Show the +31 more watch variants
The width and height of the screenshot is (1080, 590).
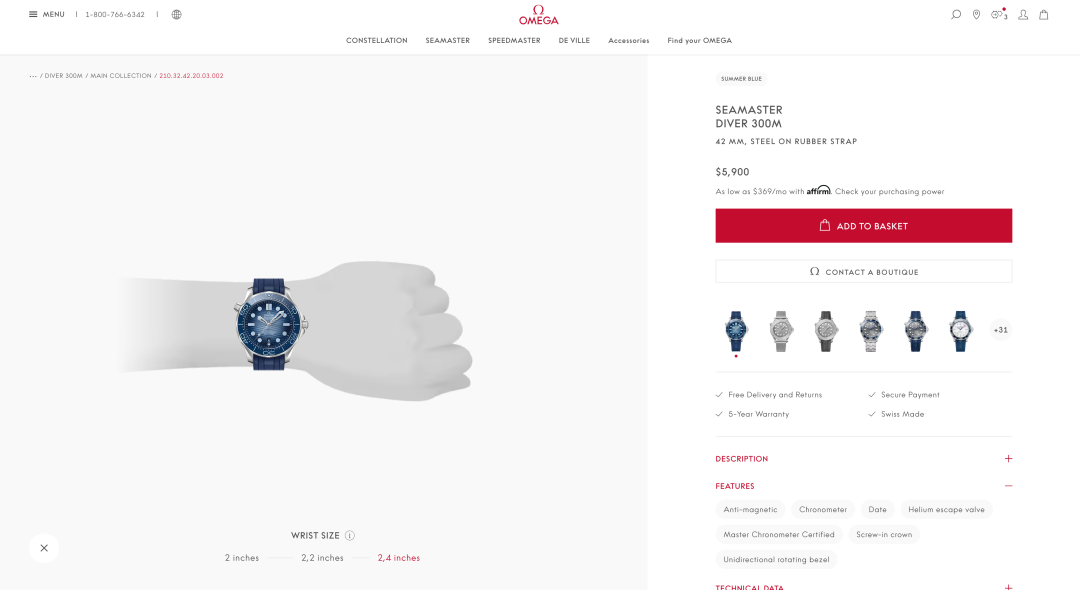[x=1000, y=330]
